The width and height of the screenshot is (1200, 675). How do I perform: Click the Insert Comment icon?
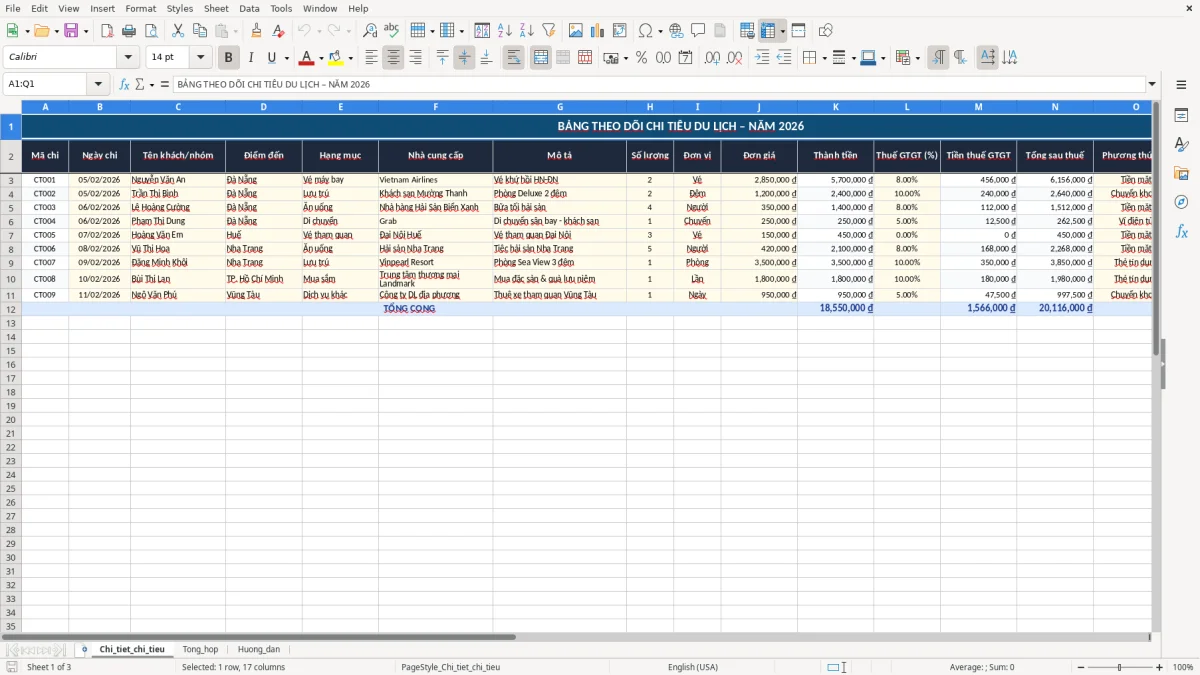pos(698,31)
